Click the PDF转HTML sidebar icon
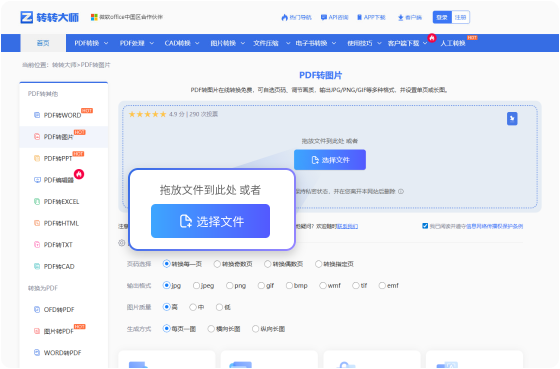The height and width of the screenshot is (369, 560). [37, 223]
